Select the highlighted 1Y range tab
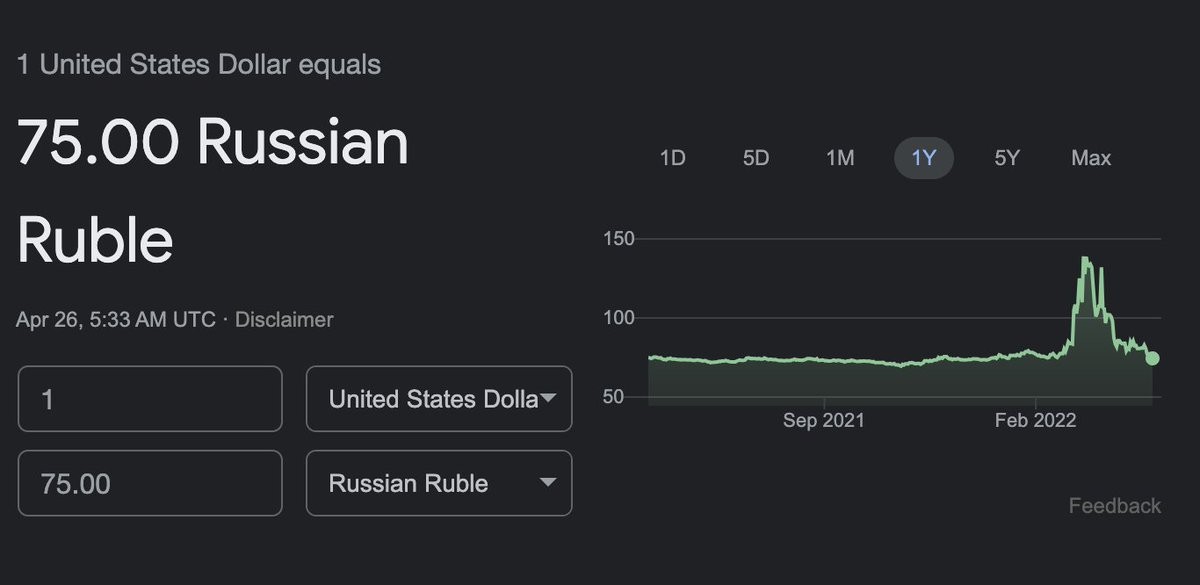This screenshot has height=585, width=1200. coord(923,158)
